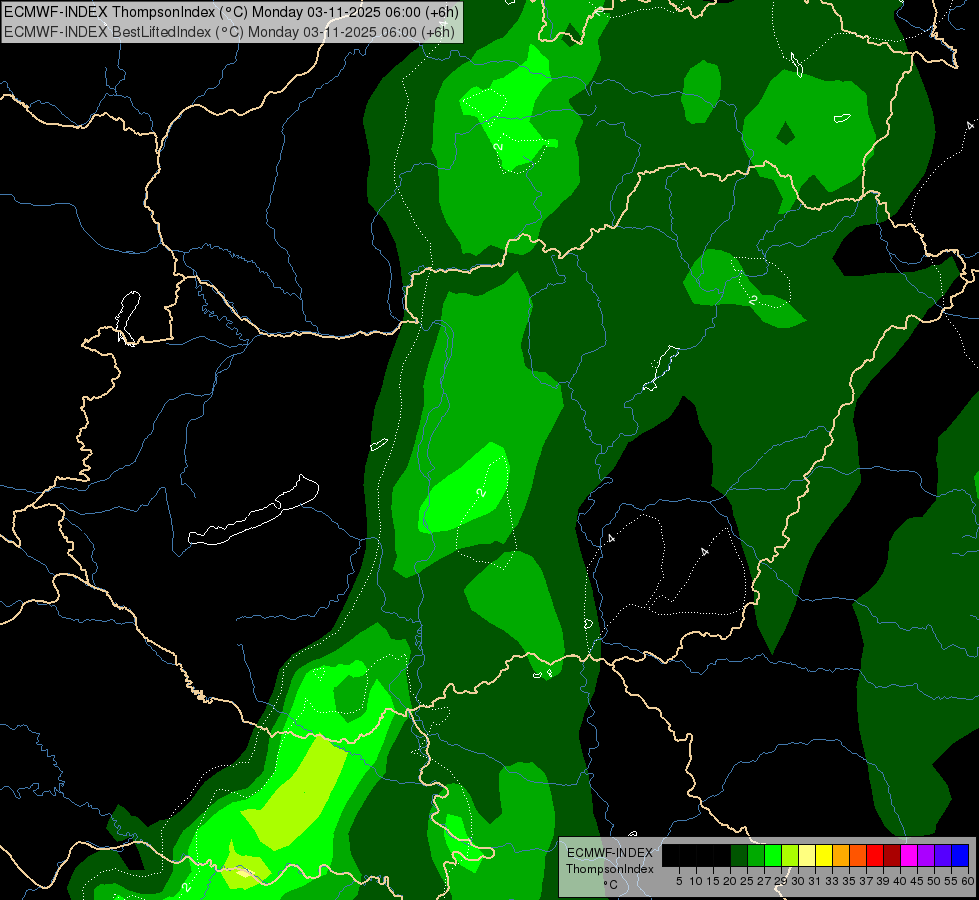Click the ThompsonIndex label in the legend
This screenshot has width=979, height=900.
pos(610,869)
